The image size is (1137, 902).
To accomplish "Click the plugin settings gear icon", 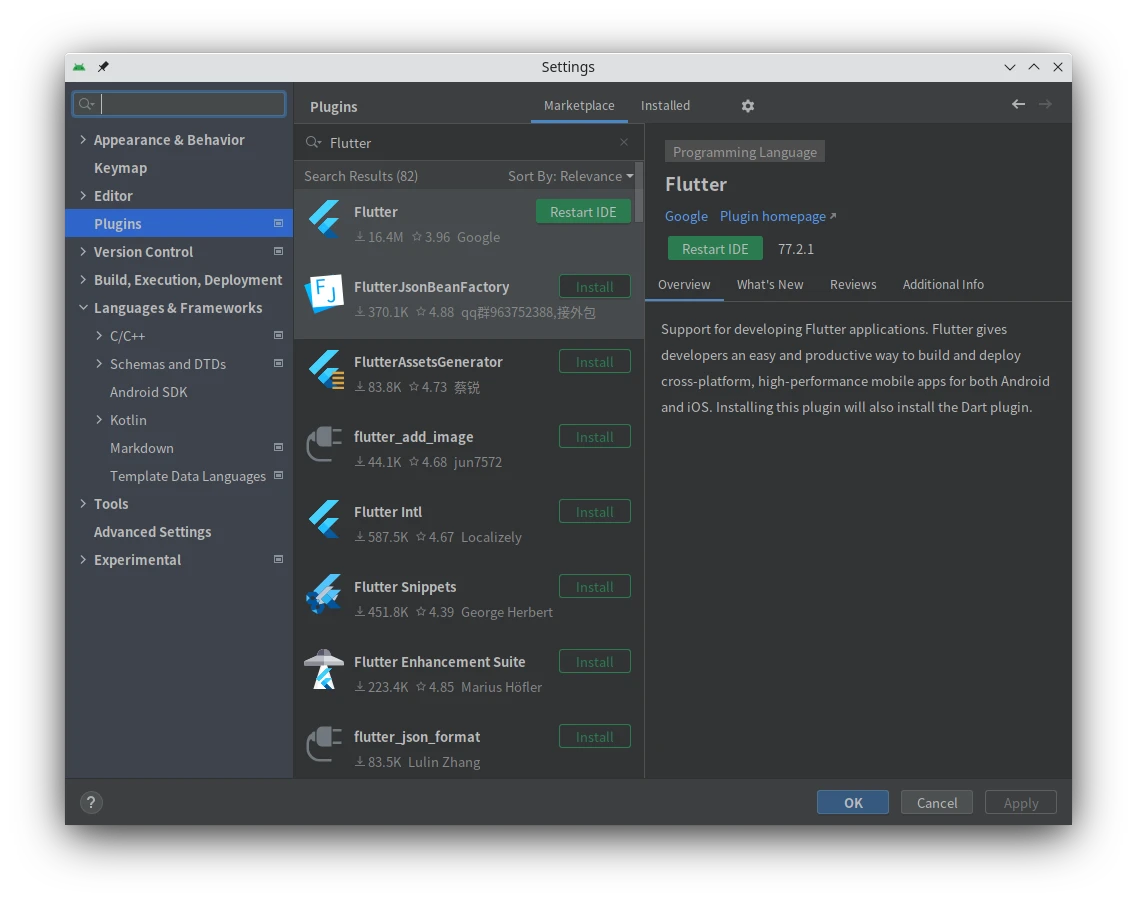I will [x=747, y=106].
